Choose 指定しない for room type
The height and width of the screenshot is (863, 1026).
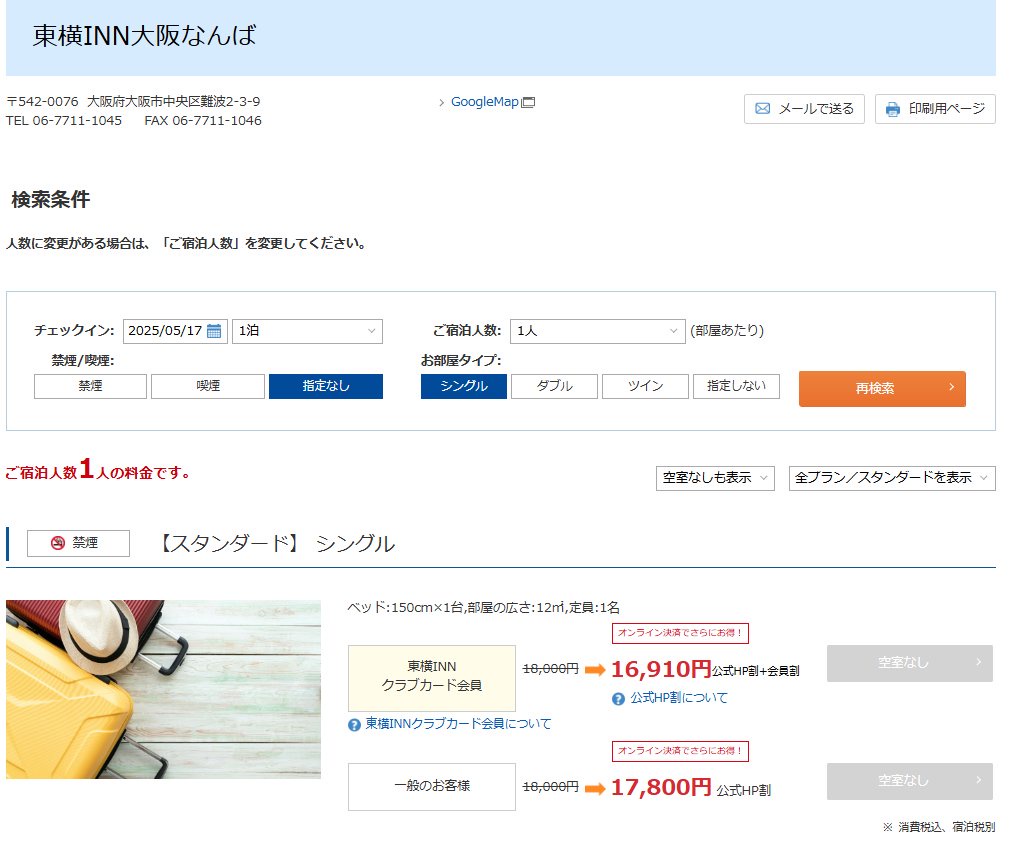736,386
